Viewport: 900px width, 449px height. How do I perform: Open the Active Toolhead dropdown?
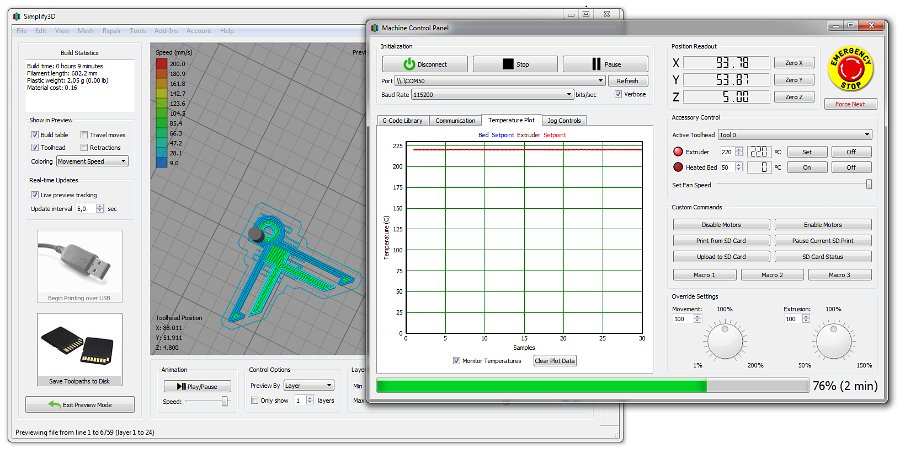(x=795, y=135)
